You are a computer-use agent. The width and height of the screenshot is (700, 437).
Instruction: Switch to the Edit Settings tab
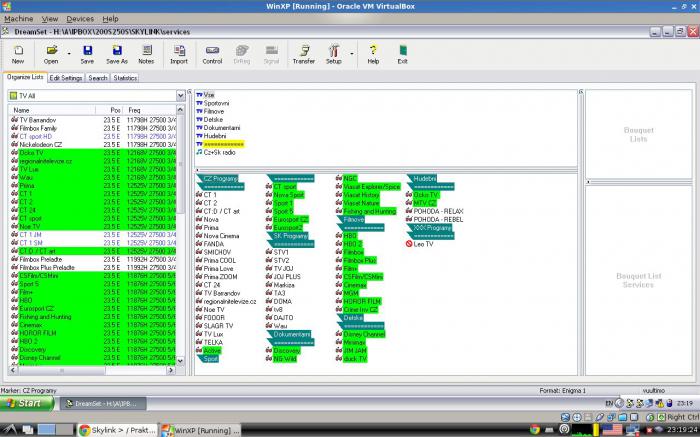(66, 78)
